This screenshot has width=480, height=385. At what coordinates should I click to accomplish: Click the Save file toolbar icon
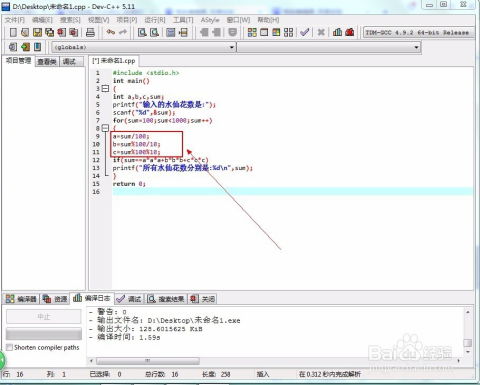pos(37,32)
